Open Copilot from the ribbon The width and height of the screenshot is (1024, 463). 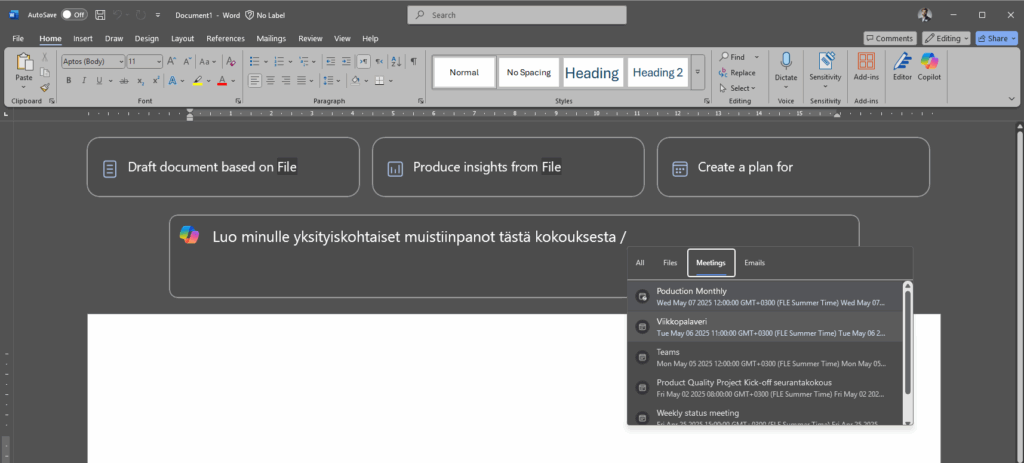pyautogui.click(x=929, y=67)
